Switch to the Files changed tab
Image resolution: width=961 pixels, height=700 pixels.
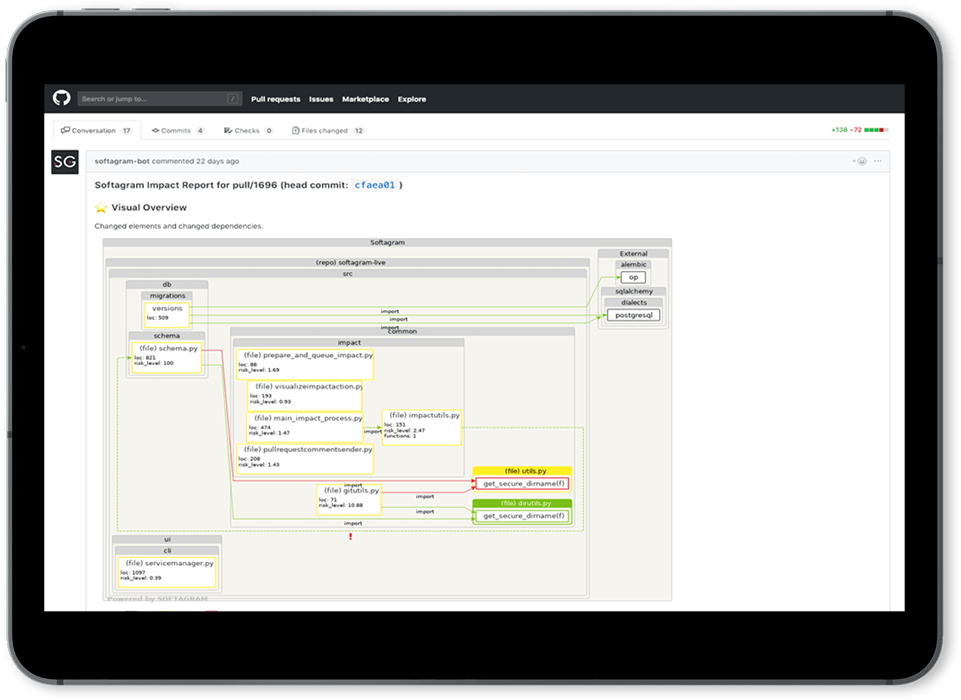click(x=322, y=130)
